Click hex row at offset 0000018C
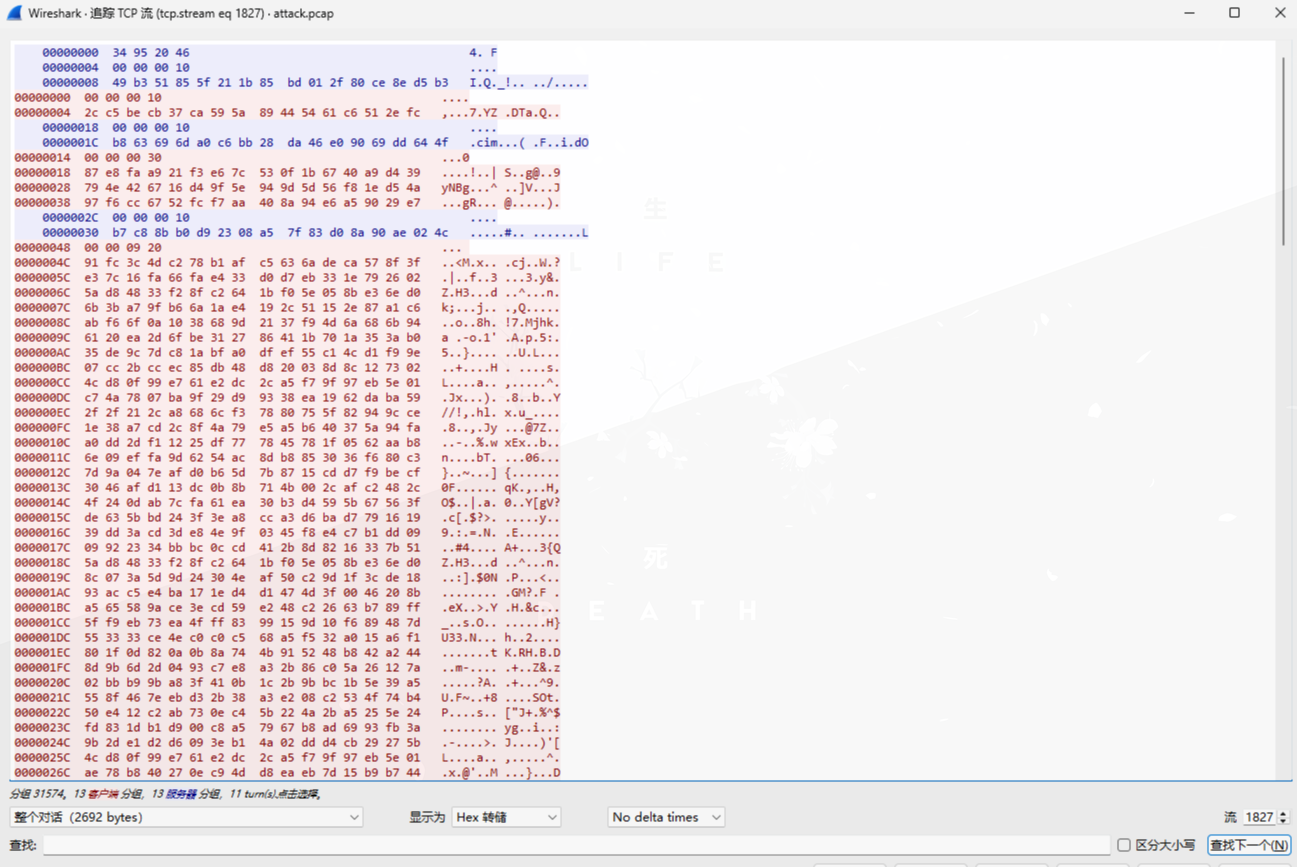Viewport: 1297px width, 867px height. pos(230,562)
